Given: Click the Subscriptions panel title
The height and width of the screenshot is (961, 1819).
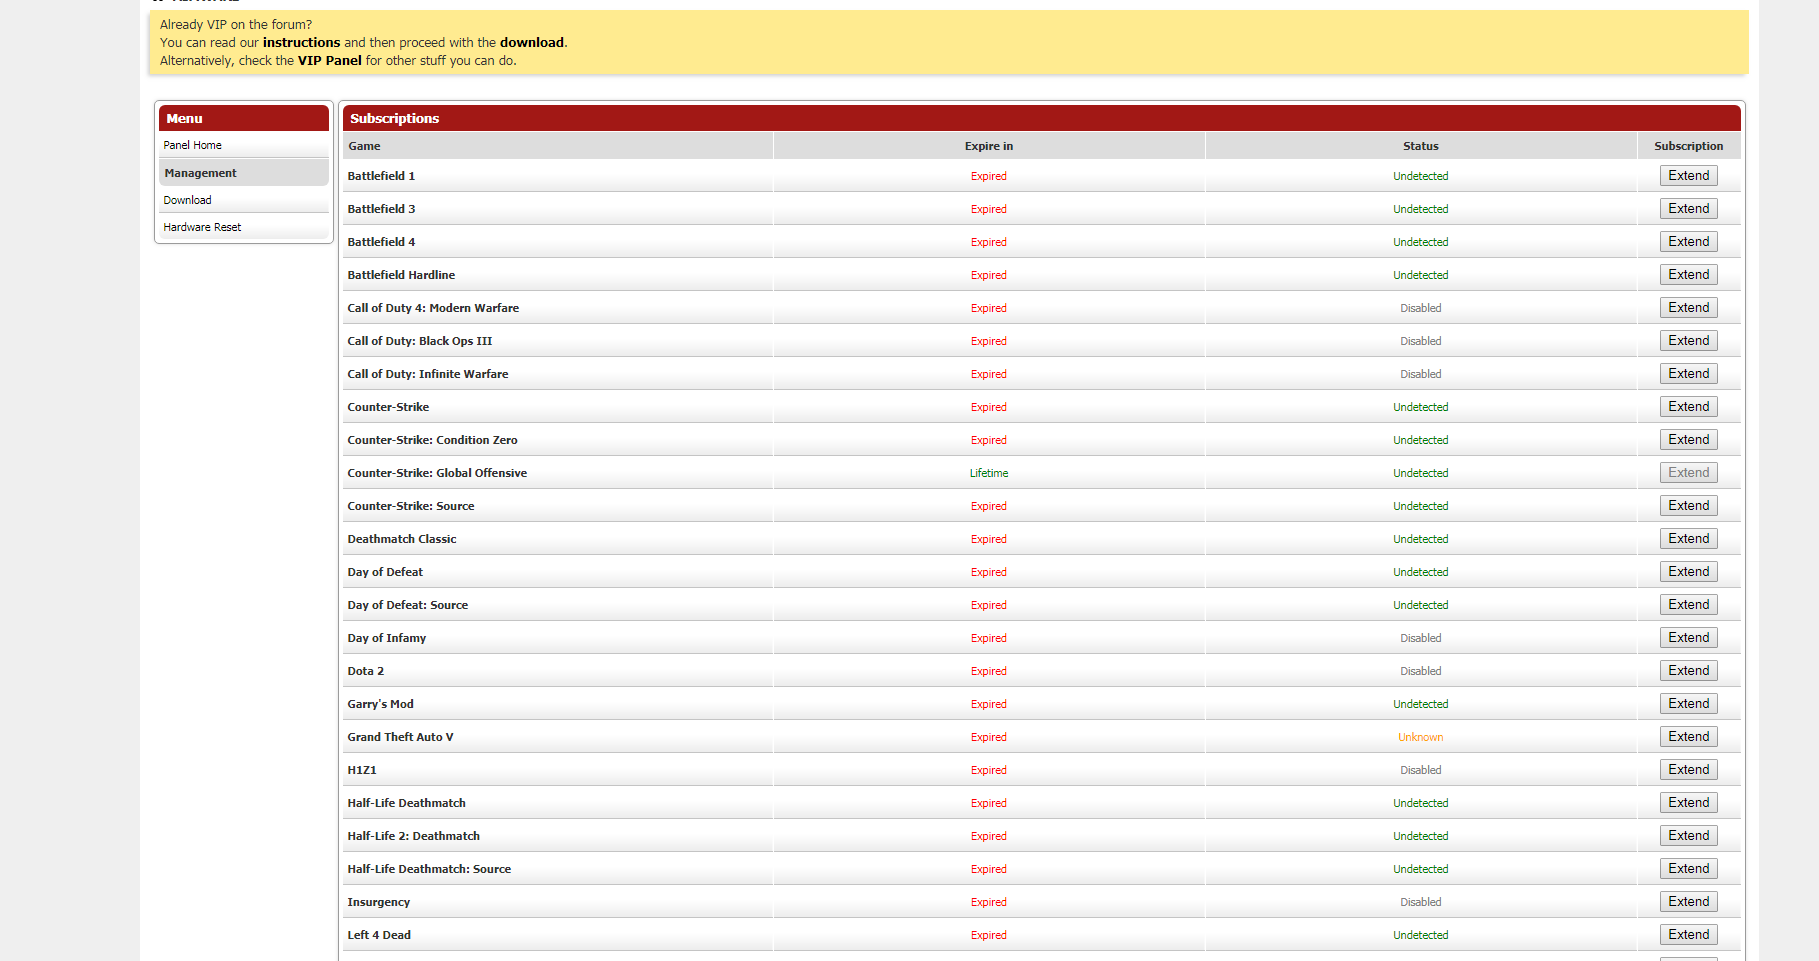Looking at the screenshot, I should pyautogui.click(x=395, y=118).
